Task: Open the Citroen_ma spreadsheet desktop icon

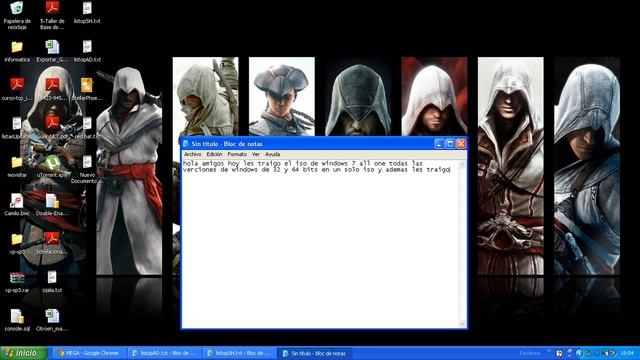Action: click(x=52, y=320)
